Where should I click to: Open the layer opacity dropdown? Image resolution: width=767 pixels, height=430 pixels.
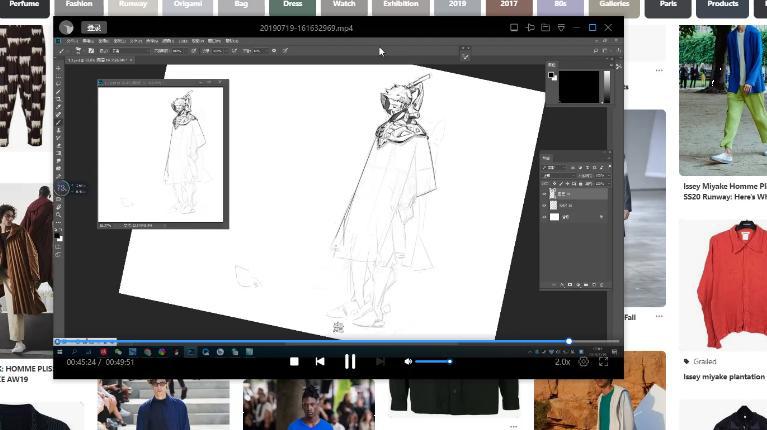(x=602, y=176)
